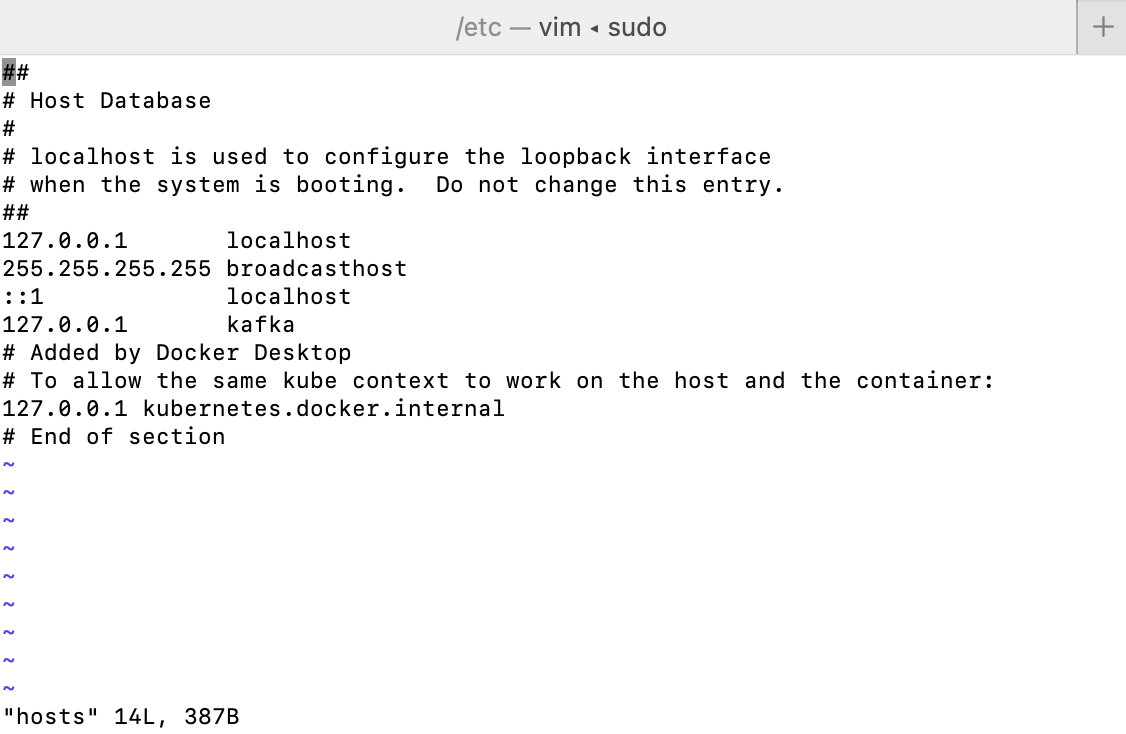Click the word 'kafka' in hosts entry

[261, 325]
